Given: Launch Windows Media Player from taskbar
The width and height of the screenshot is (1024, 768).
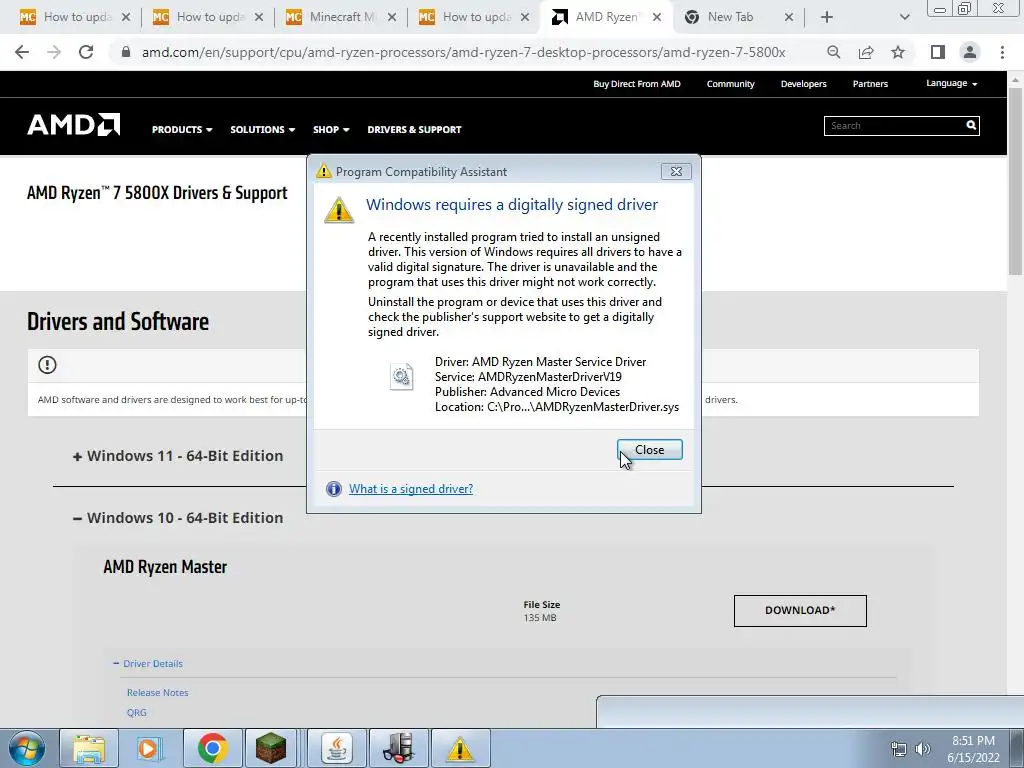Looking at the screenshot, I should click(x=150, y=748).
